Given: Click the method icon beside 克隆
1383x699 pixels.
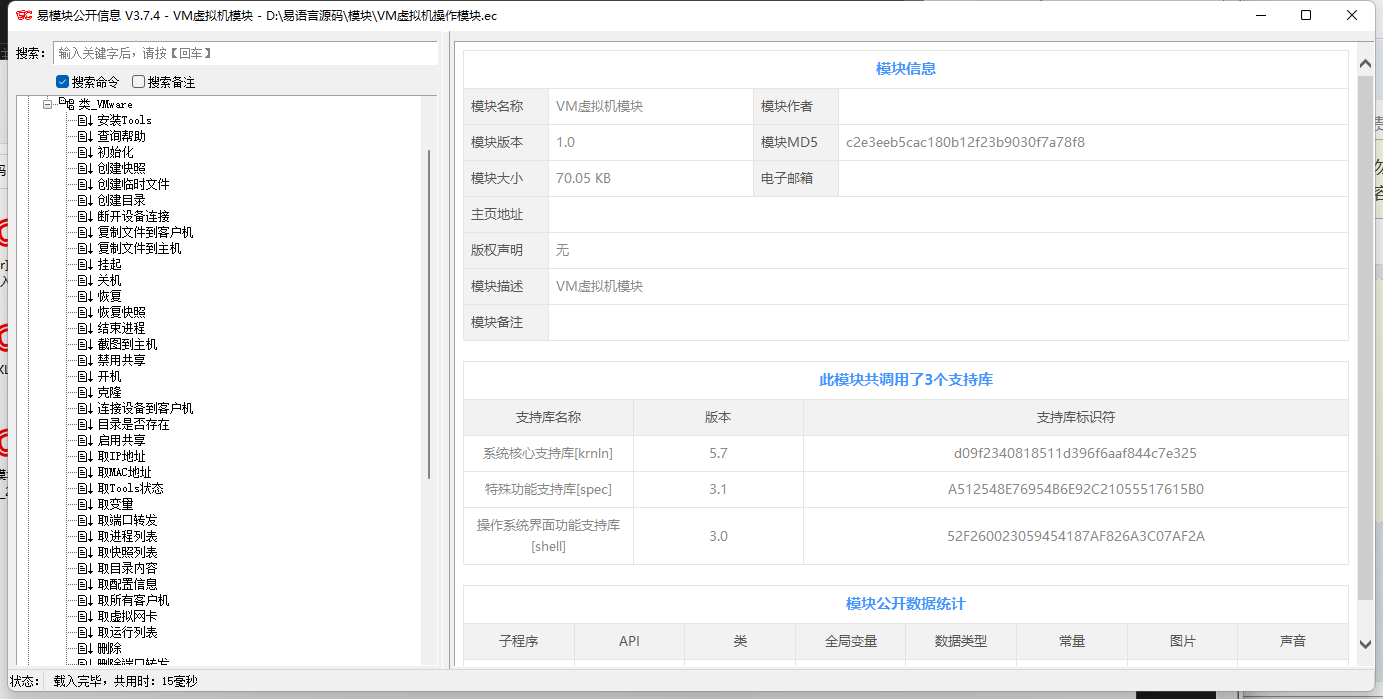Looking at the screenshot, I should [85, 392].
